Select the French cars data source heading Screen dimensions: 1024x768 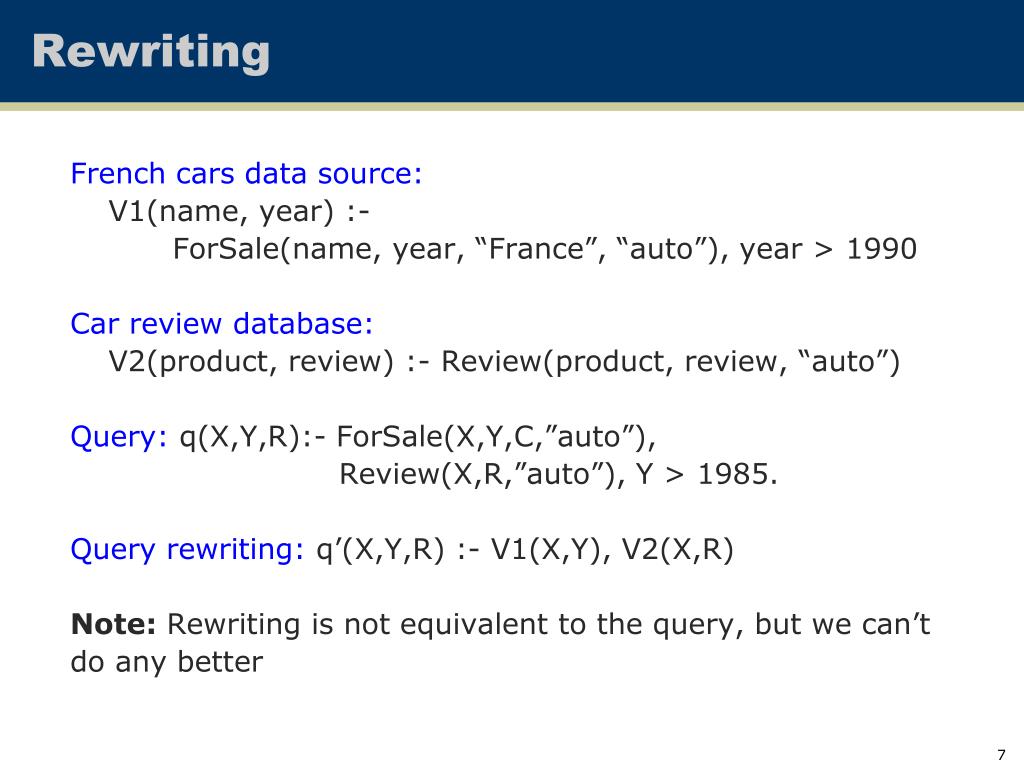point(246,174)
